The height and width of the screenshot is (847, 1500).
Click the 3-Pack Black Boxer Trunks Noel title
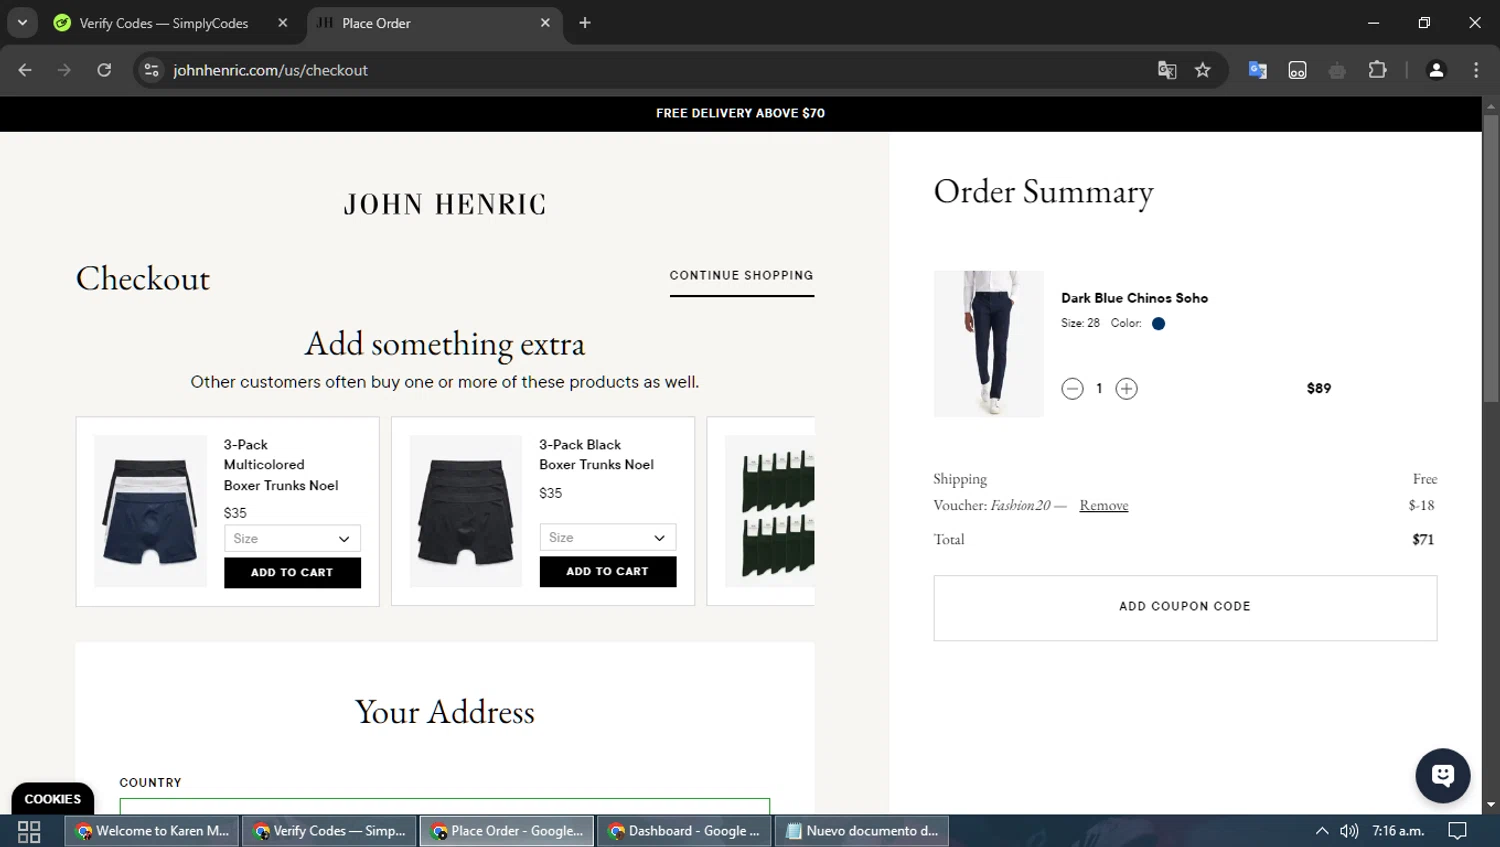click(x=596, y=455)
